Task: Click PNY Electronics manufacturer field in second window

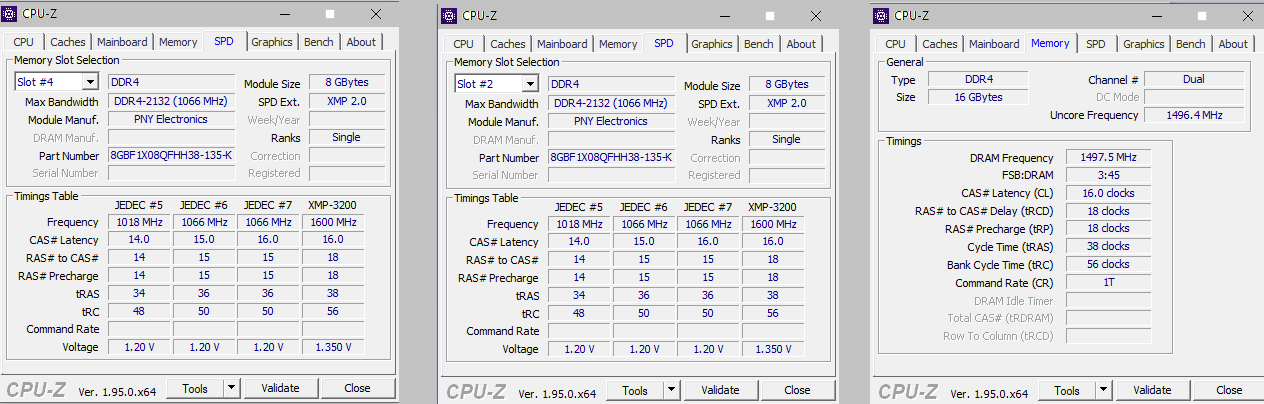Action: click(611, 121)
